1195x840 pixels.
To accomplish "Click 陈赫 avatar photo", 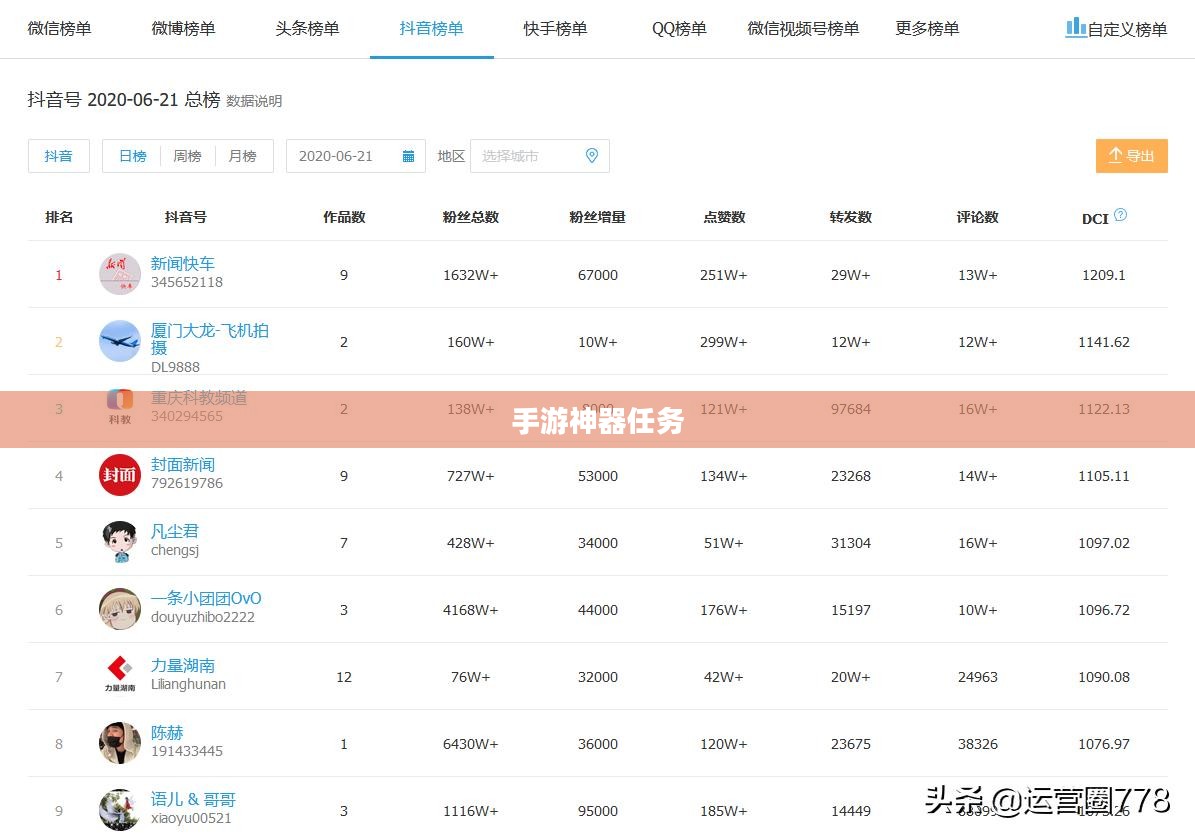I will pos(120,743).
